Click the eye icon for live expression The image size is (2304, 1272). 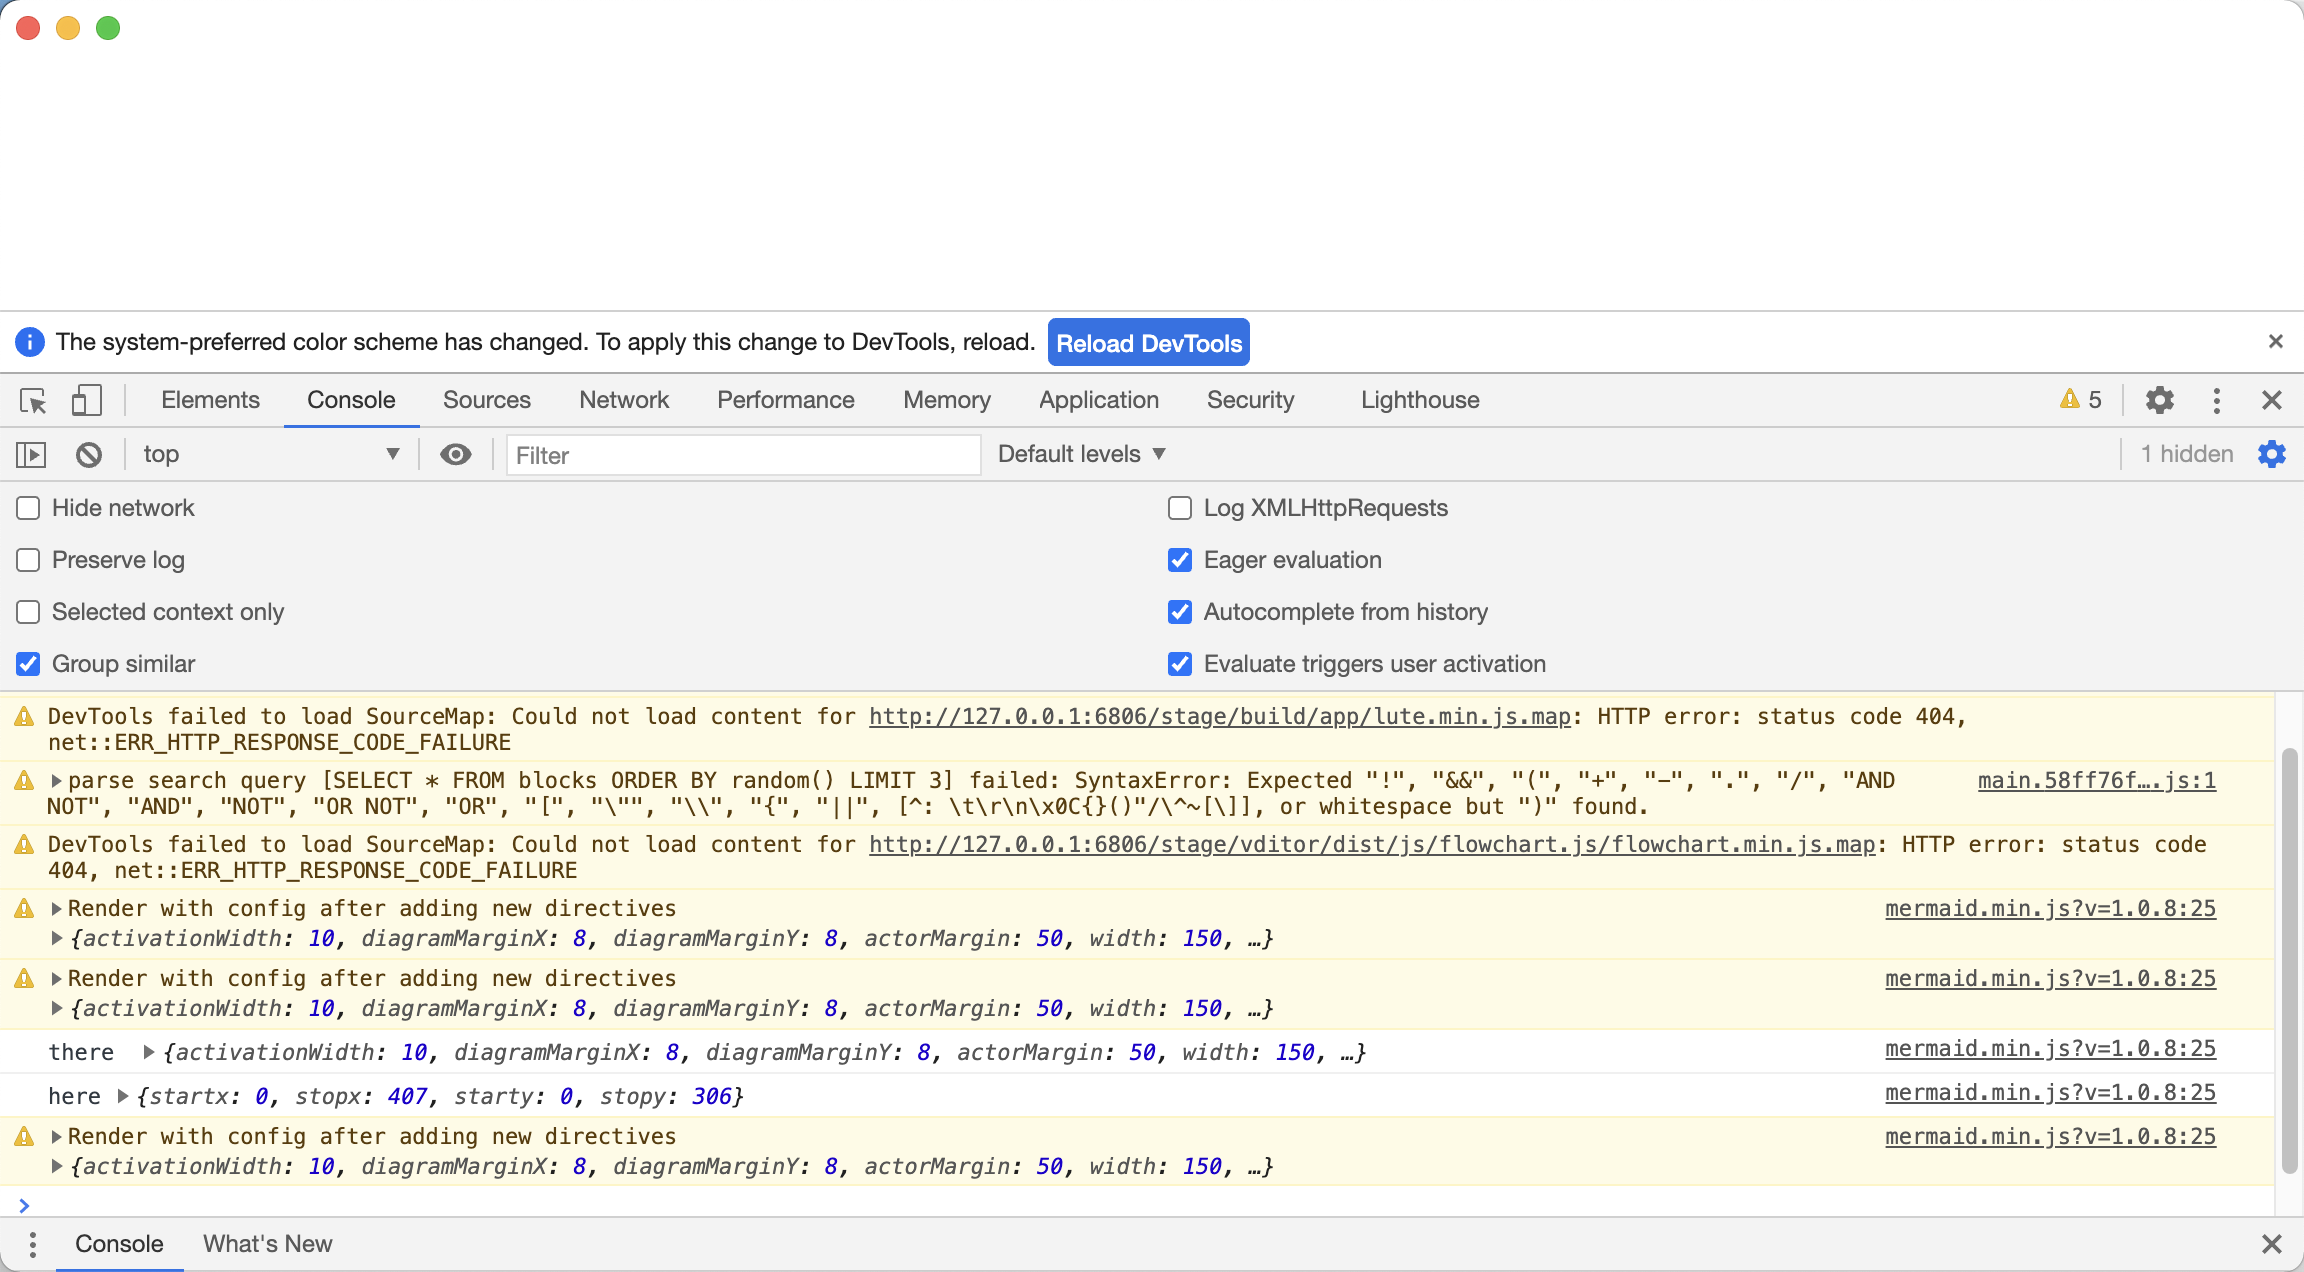456,455
